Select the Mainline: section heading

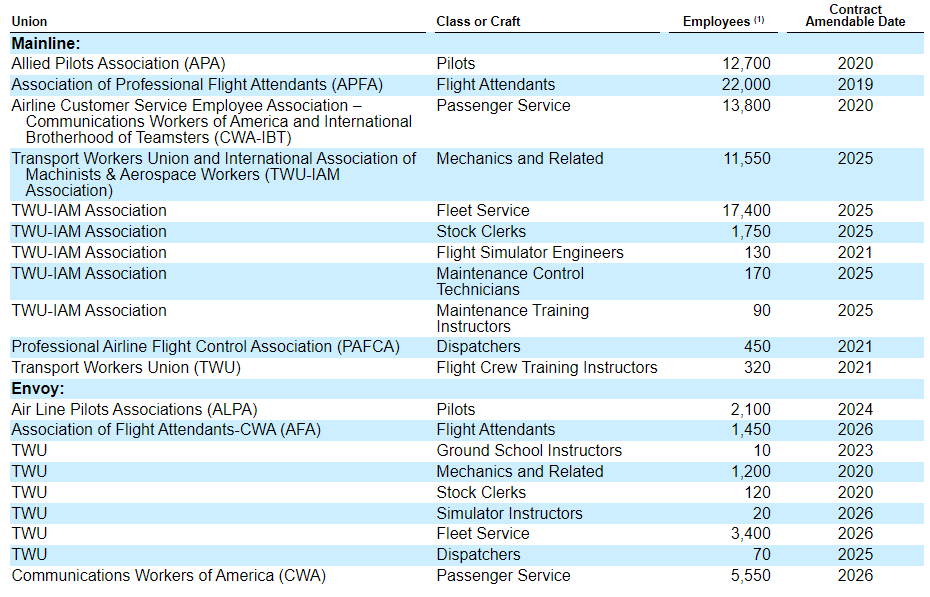point(46,43)
